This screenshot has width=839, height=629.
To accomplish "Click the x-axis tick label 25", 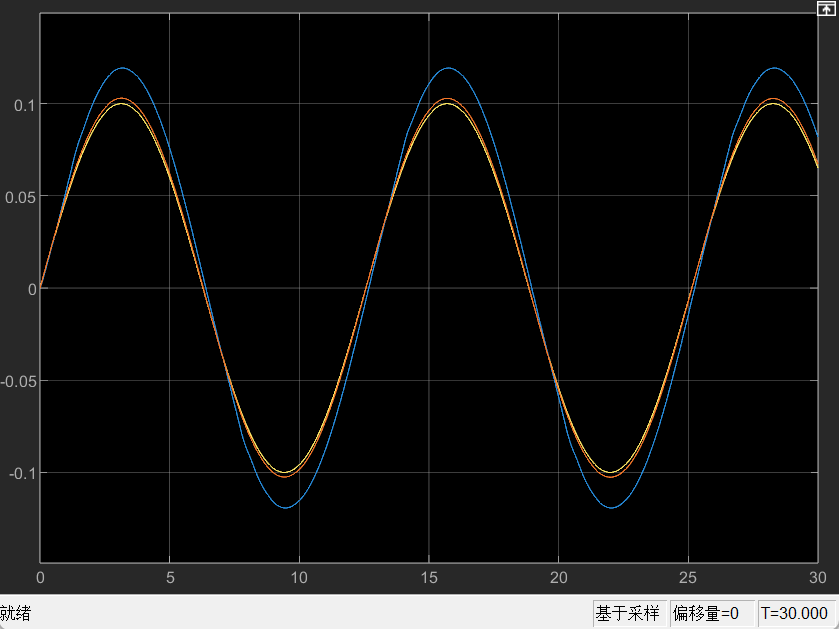I will [688, 578].
